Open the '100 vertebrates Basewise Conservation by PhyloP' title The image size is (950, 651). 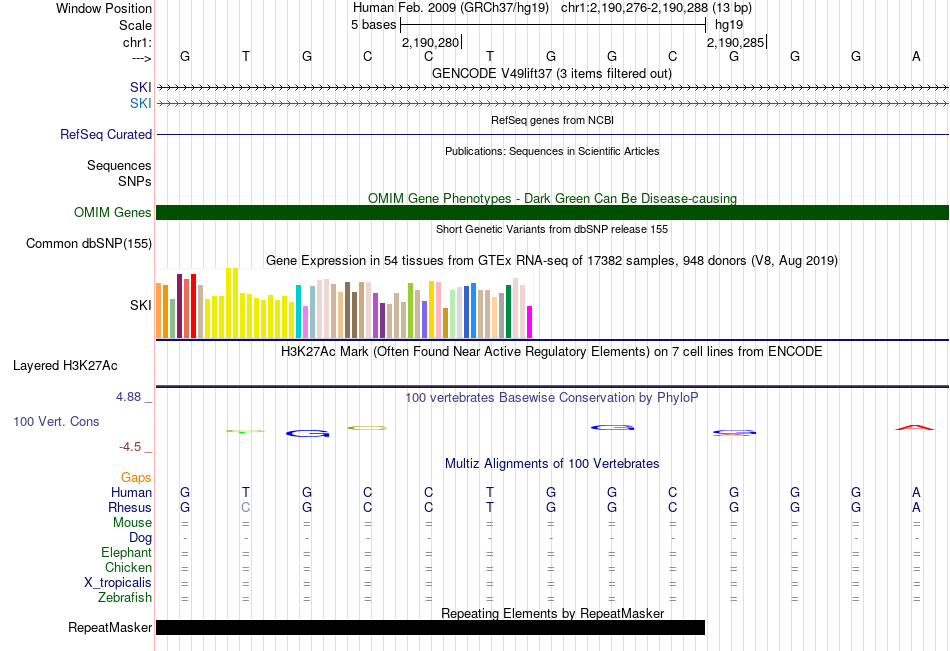(x=552, y=398)
